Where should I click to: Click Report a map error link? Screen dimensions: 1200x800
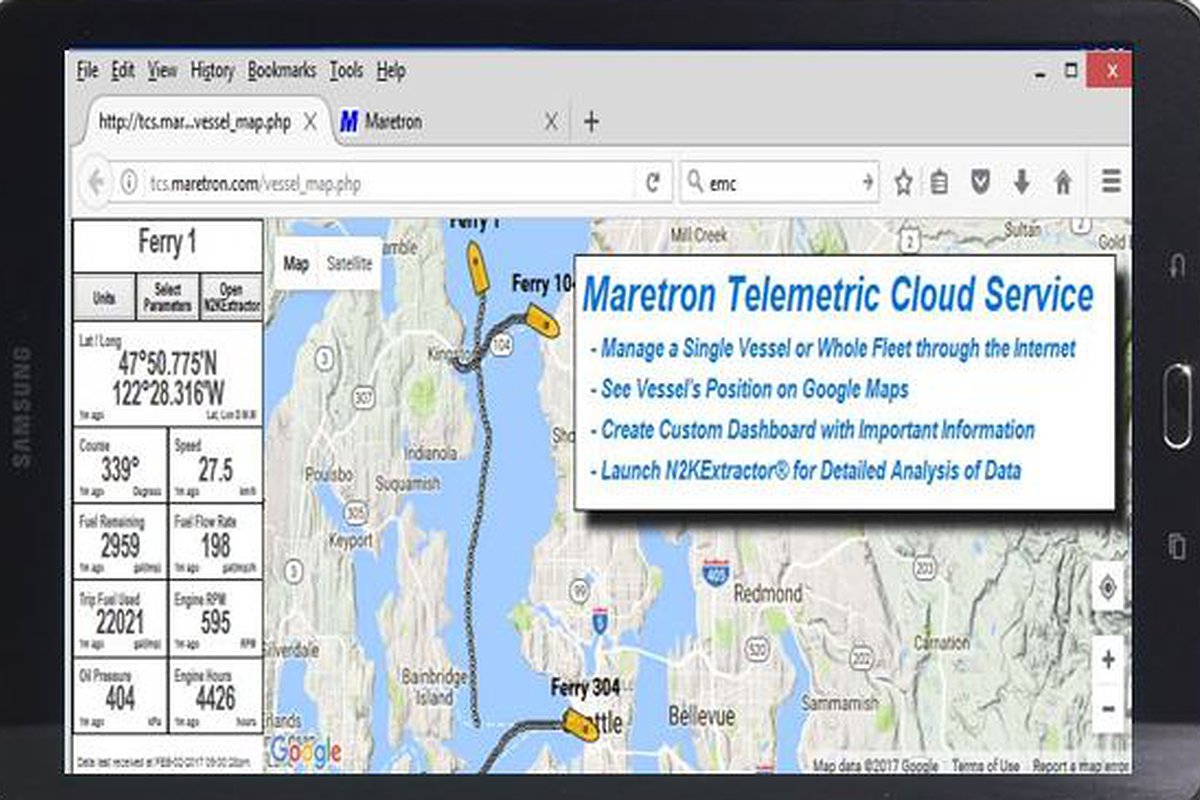1080,766
